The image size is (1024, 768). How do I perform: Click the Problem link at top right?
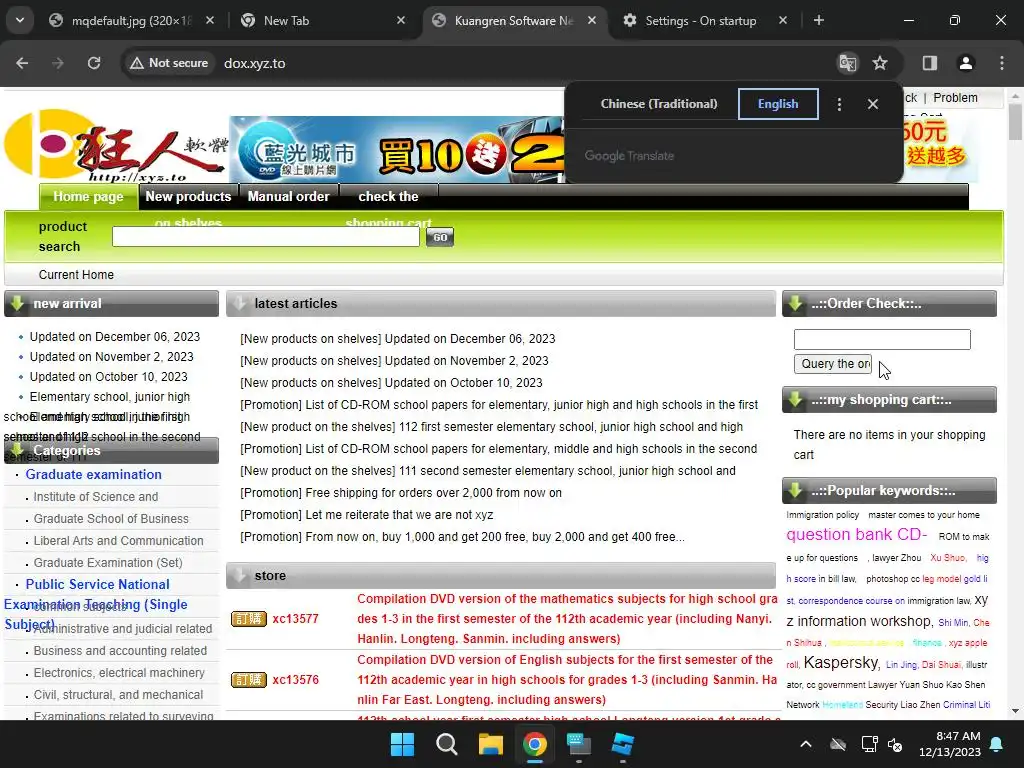tap(955, 98)
